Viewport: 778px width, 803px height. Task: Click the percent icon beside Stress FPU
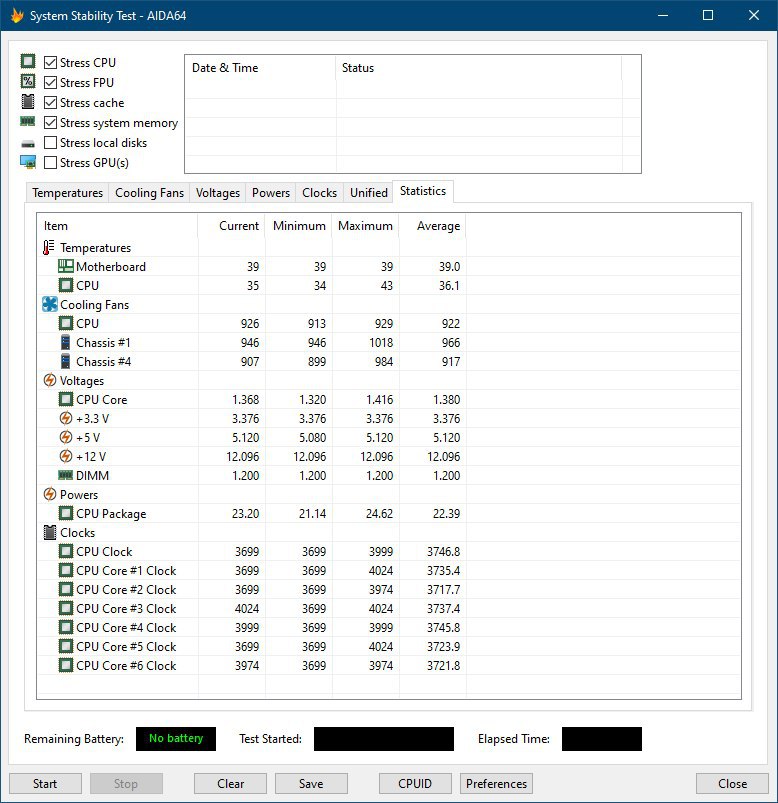(x=28, y=81)
